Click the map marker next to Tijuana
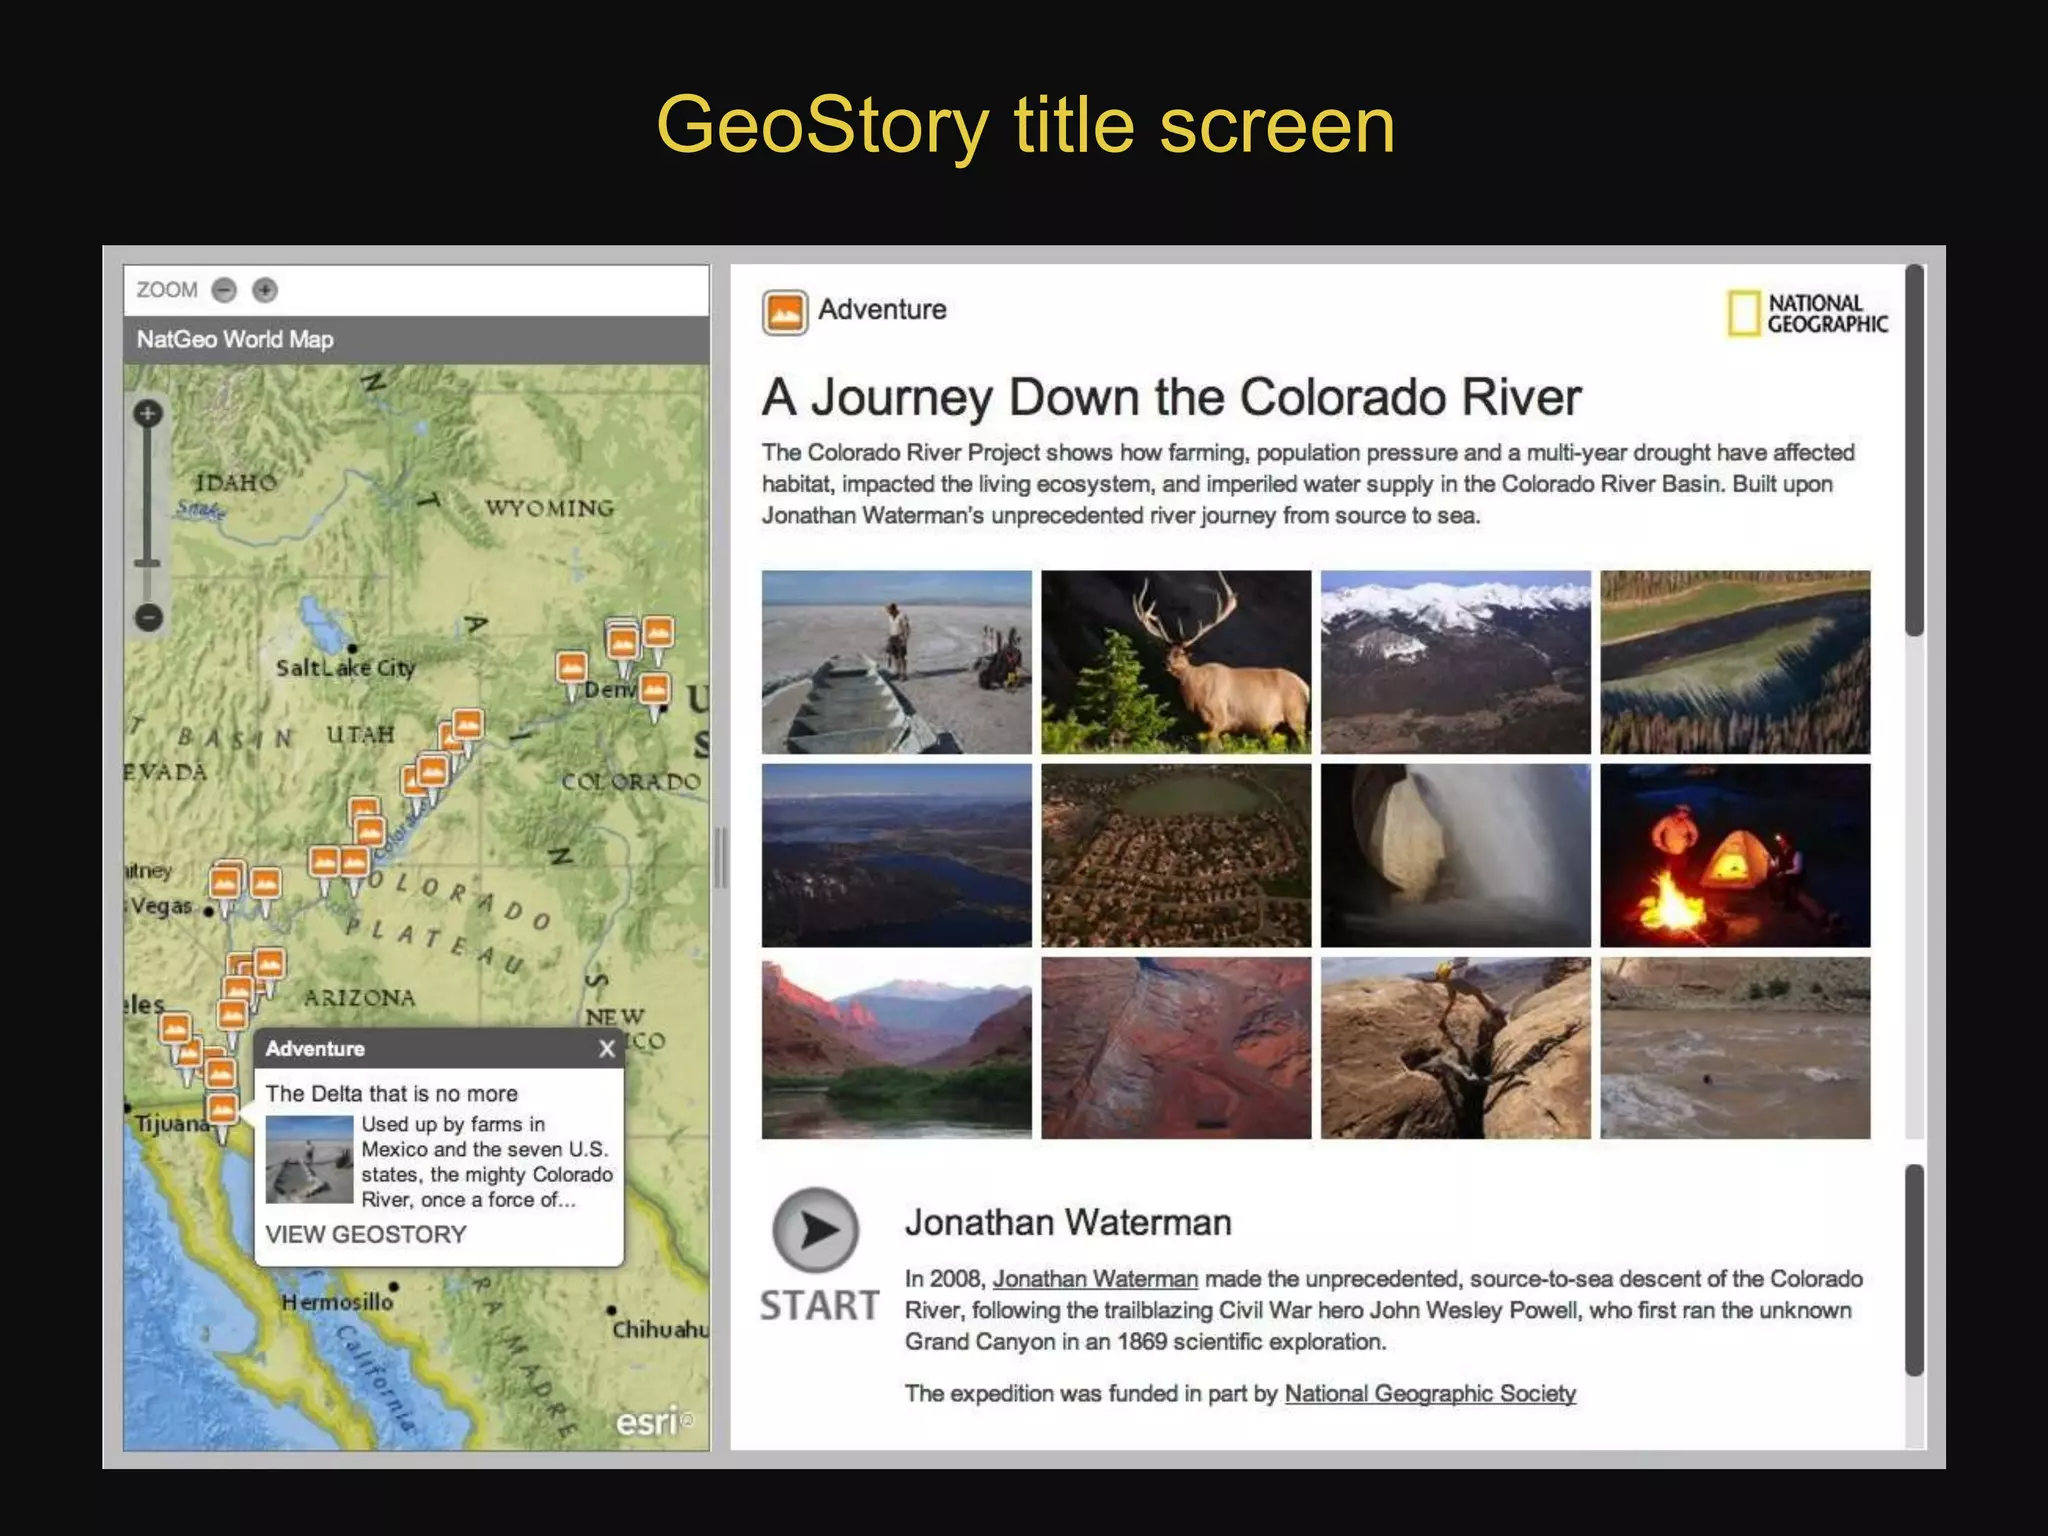 tap(222, 1113)
